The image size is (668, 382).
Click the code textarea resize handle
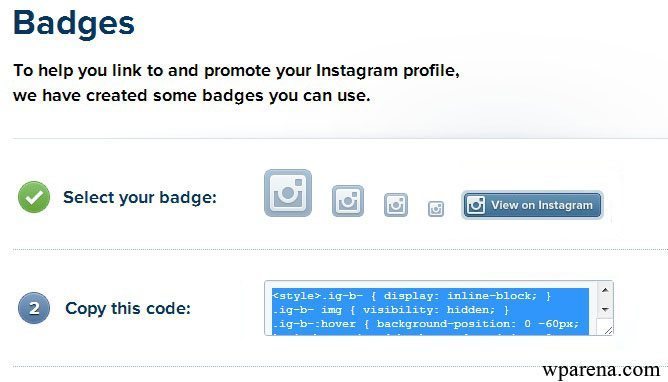coord(608,330)
